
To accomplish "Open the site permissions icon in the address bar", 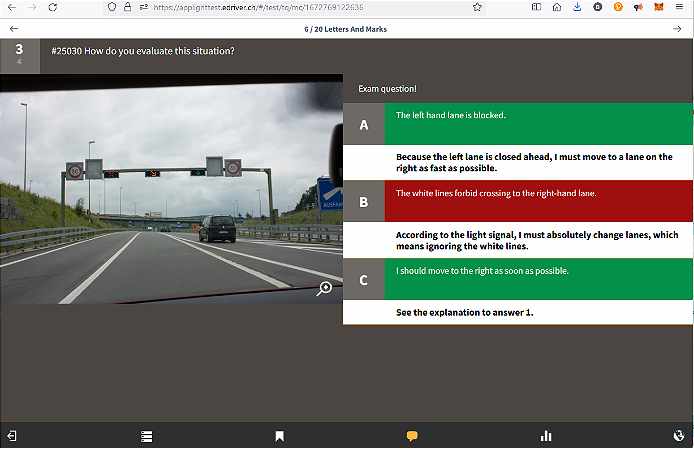I will point(143,7).
